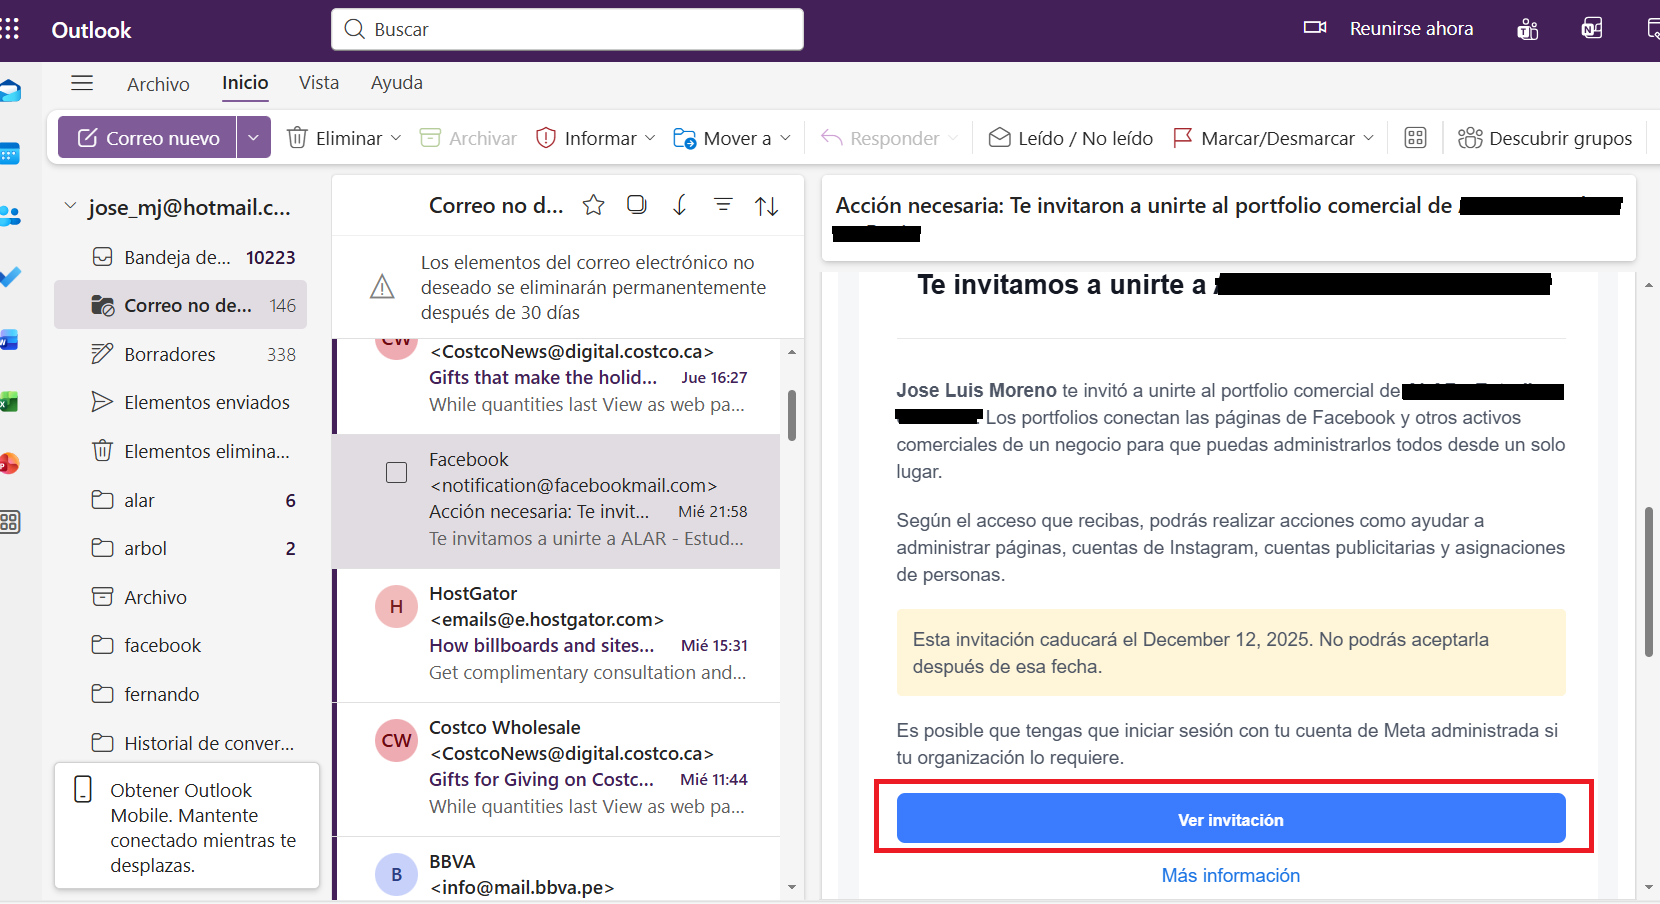Toggle Leído / No leído status
The height and width of the screenshot is (904, 1660).
(x=1071, y=138)
